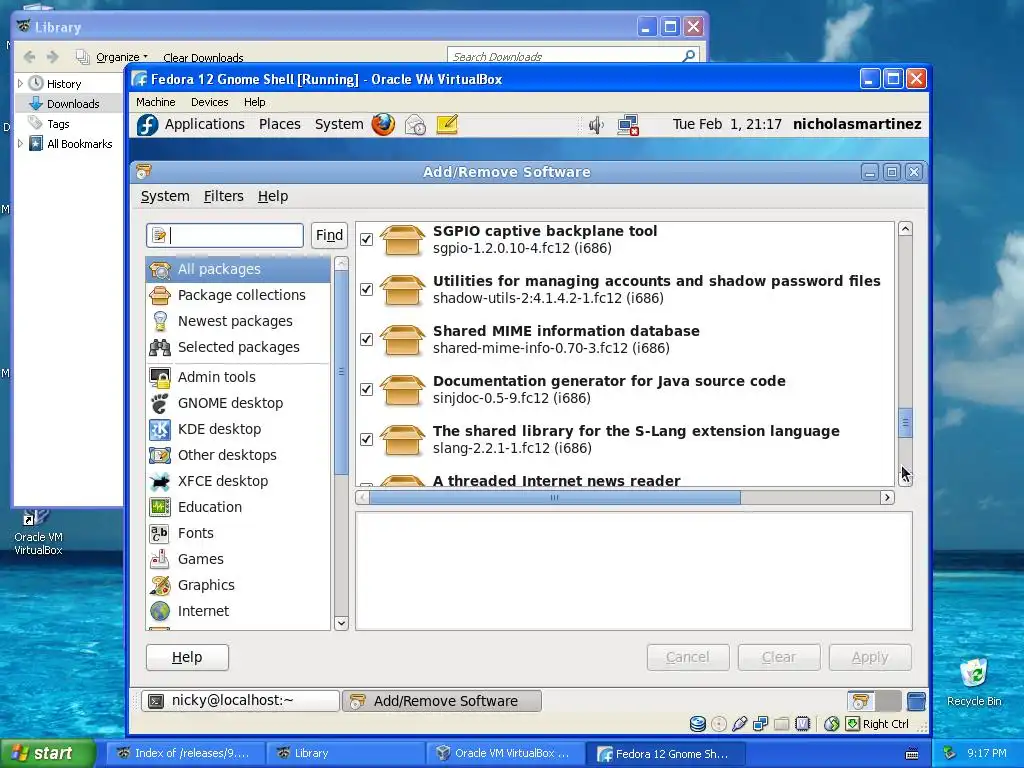Viewport: 1024px width, 768px height.
Task: Open the mail client icon in GNOME panel
Action: (x=415, y=124)
